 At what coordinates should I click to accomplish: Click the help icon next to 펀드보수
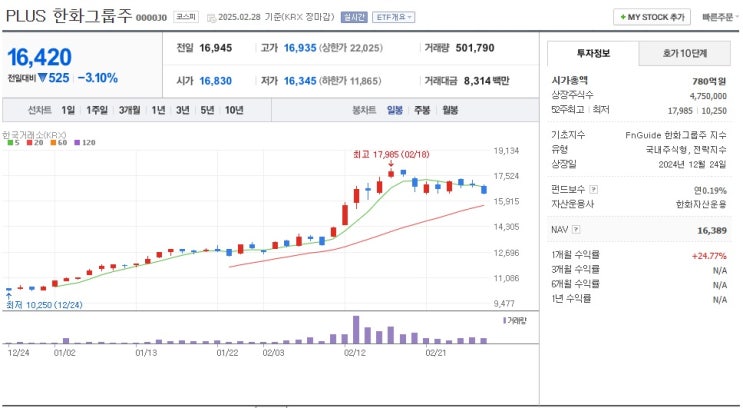coord(593,190)
